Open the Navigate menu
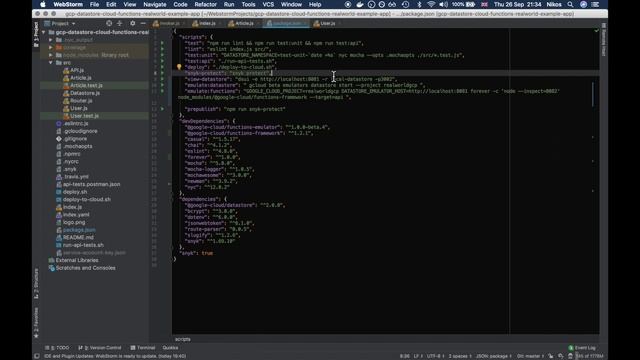Screen dimensions: 640x360 [155, 4]
